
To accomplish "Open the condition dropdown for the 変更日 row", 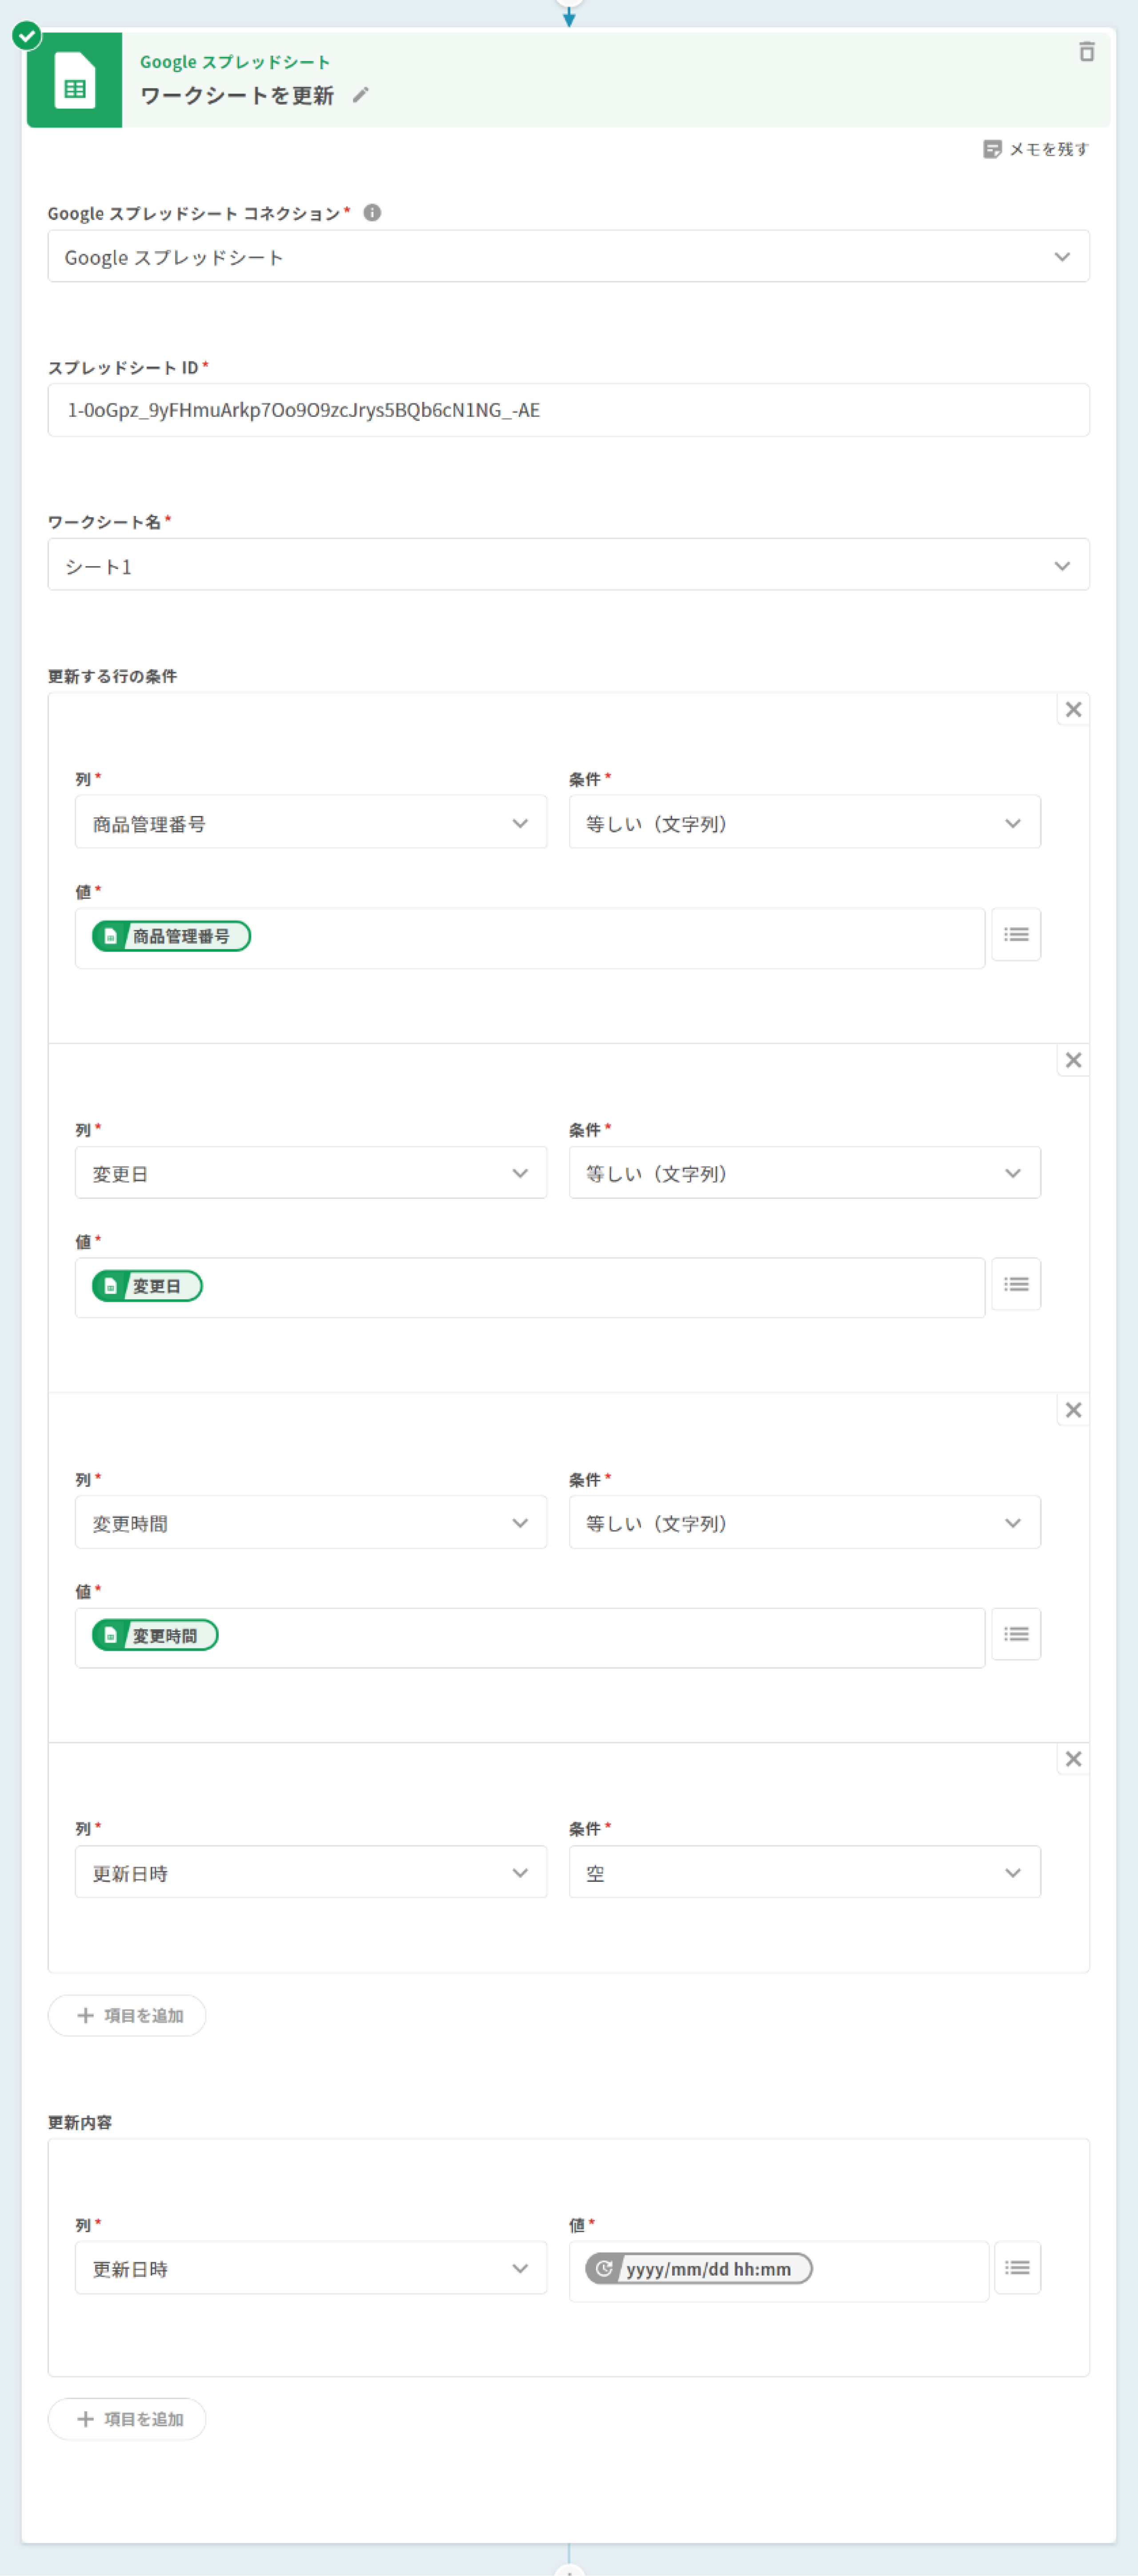I will tap(804, 1173).
